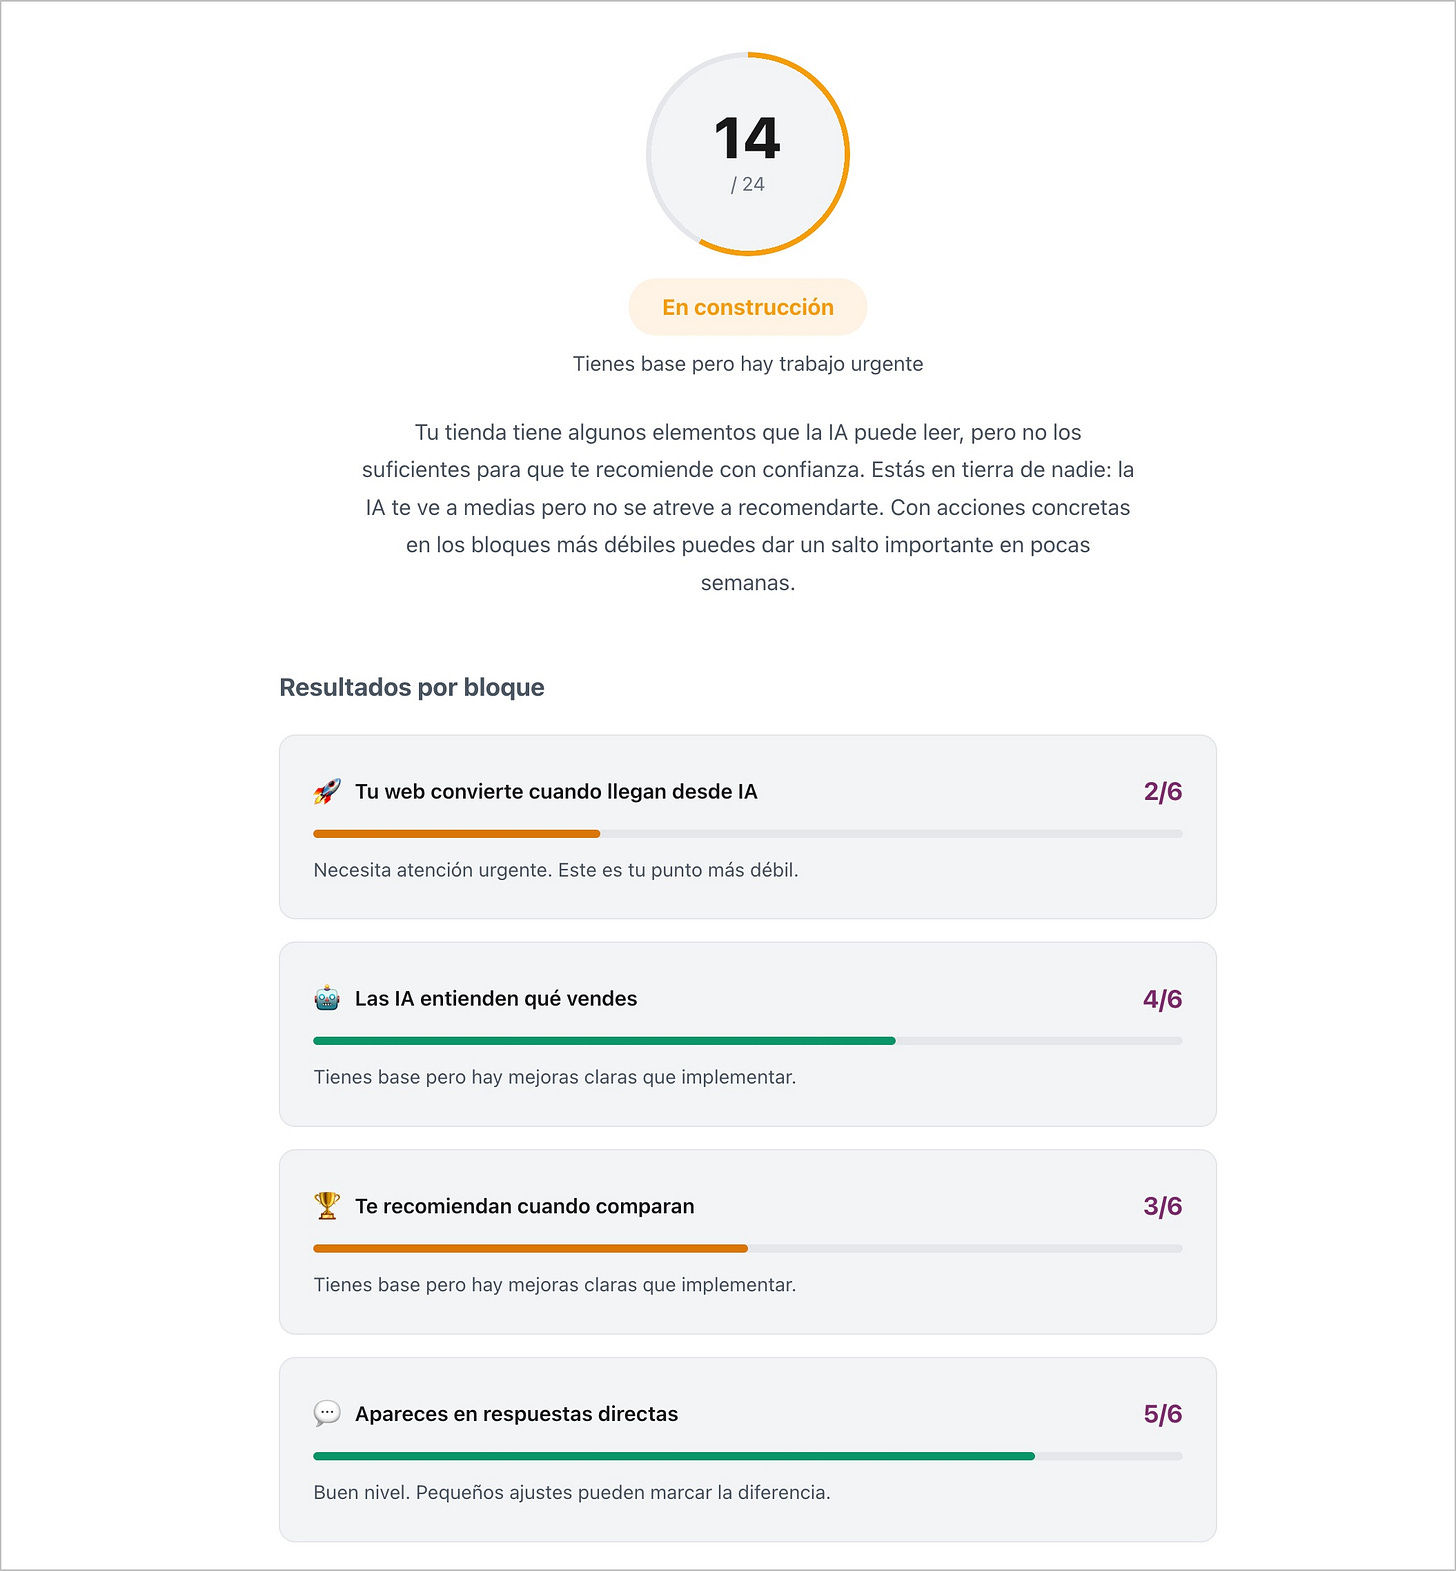Select the 3/6 score label
Image resolution: width=1456 pixels, height=1571 pixels.
click(x=1164, y=1206)
